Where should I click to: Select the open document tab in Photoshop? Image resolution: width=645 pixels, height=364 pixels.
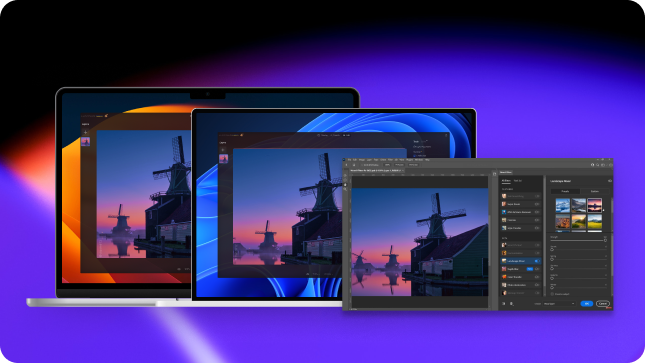click(376, 170)
